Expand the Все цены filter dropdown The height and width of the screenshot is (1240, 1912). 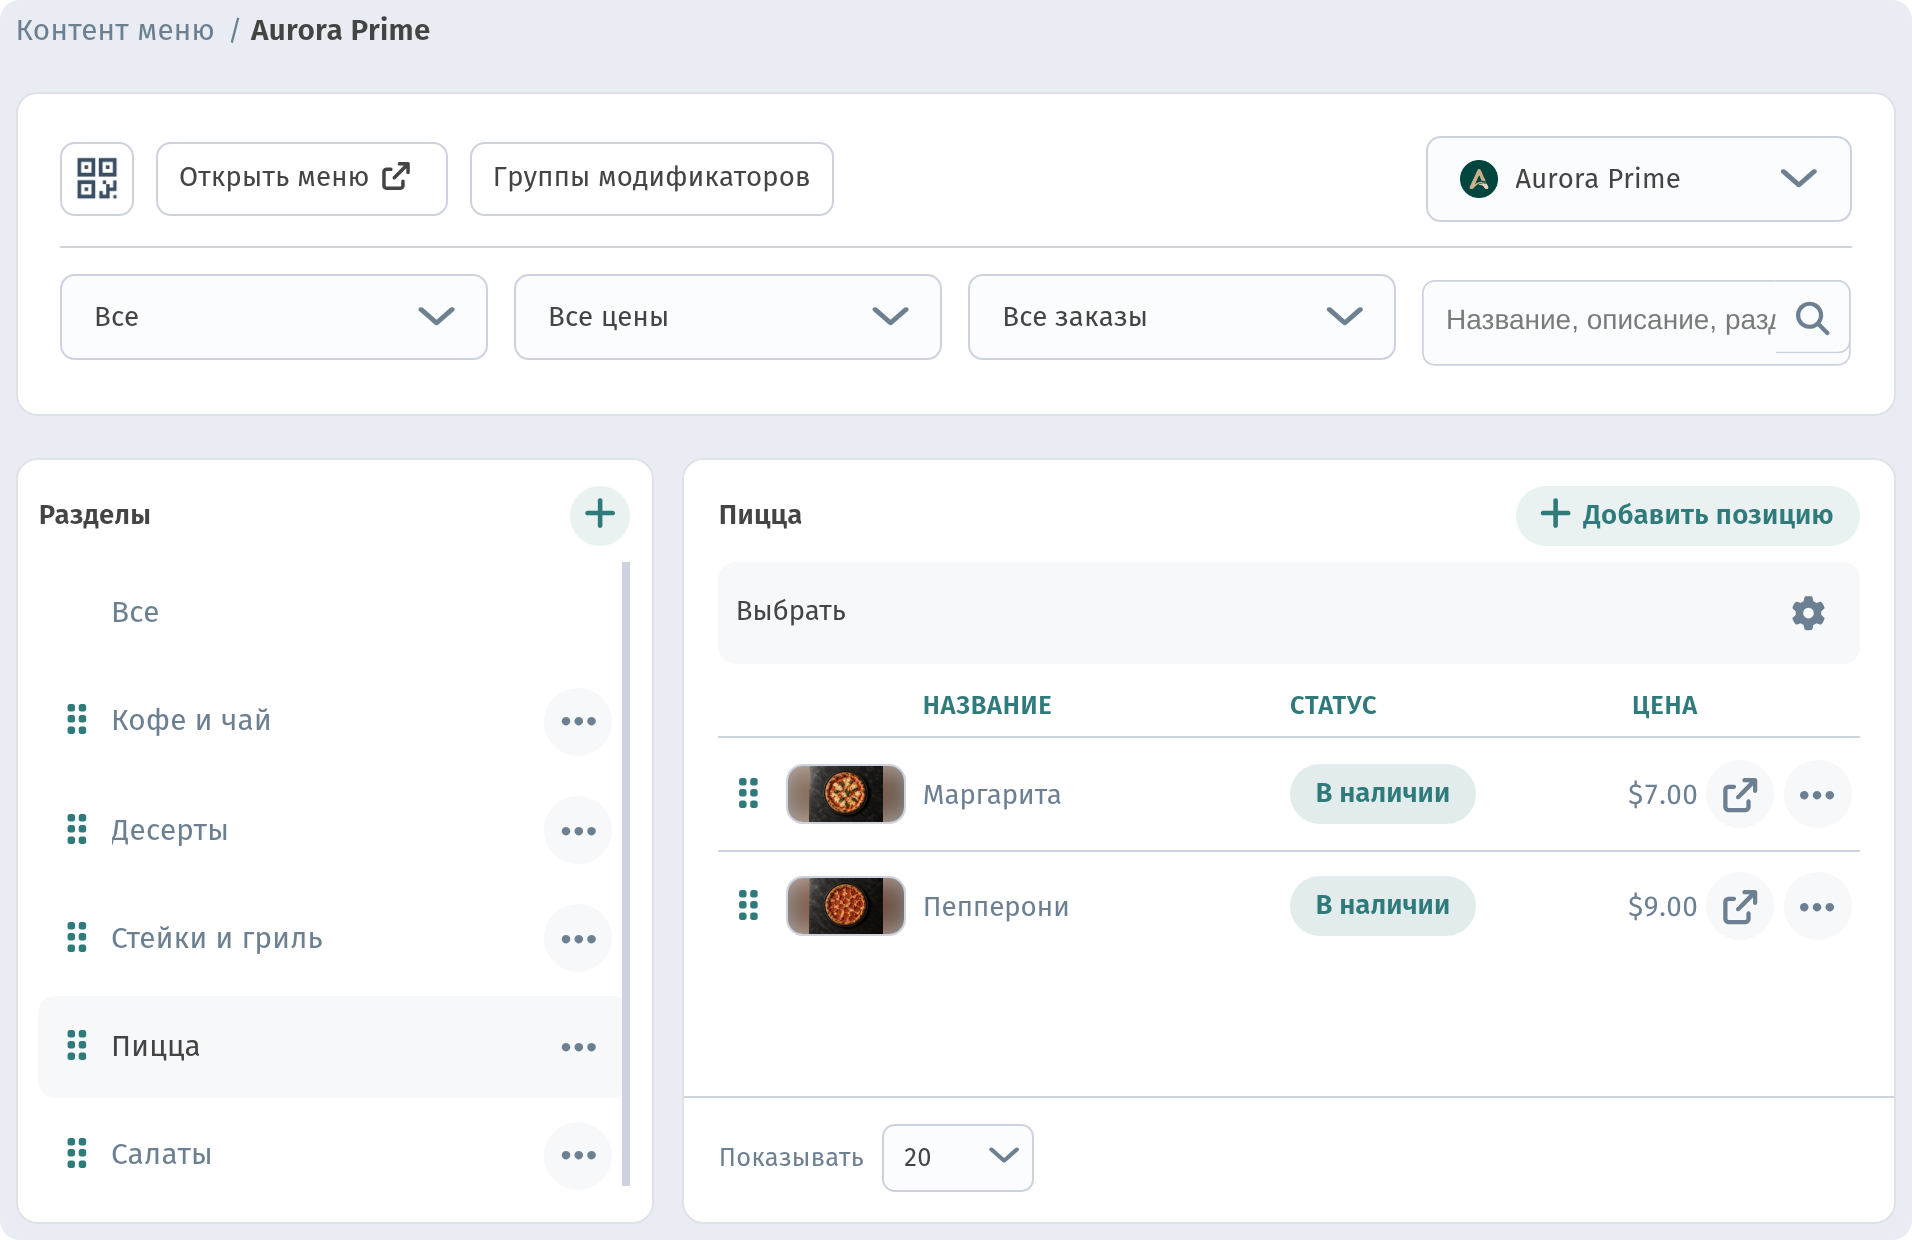pos(728,317)
